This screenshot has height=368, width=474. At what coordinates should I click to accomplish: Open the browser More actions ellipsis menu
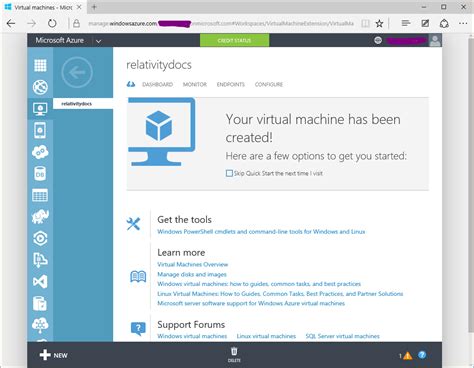pos(463,23)
